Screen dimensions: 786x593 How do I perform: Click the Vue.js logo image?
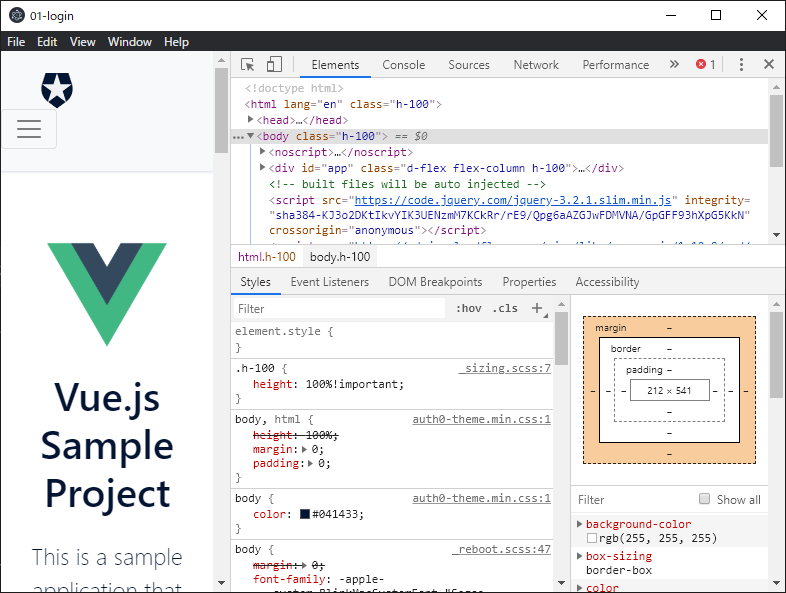107,294
